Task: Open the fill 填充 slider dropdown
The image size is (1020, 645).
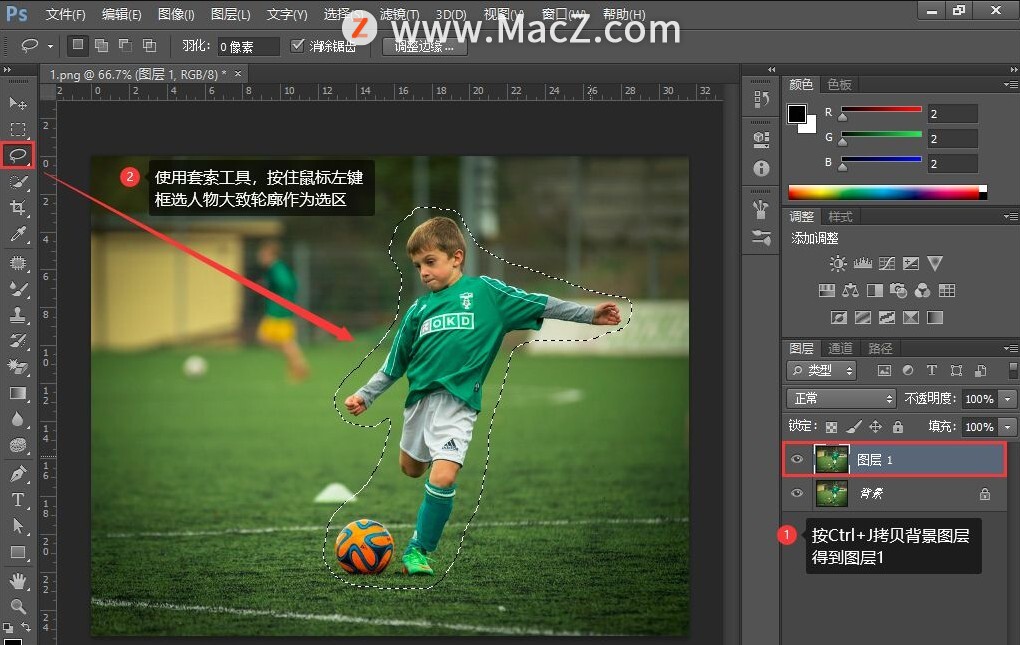Action: [x=1008, y=427]
